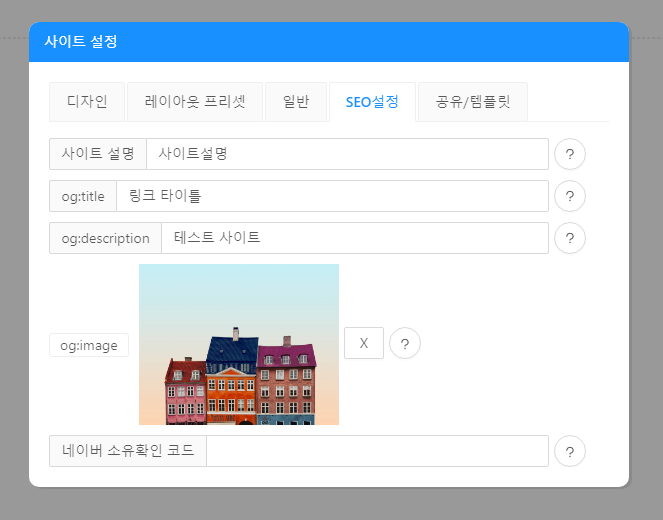Viewport: 663px width, 520px height.
Task: Click the SEO설정 tab
Action: pos(372,102)
